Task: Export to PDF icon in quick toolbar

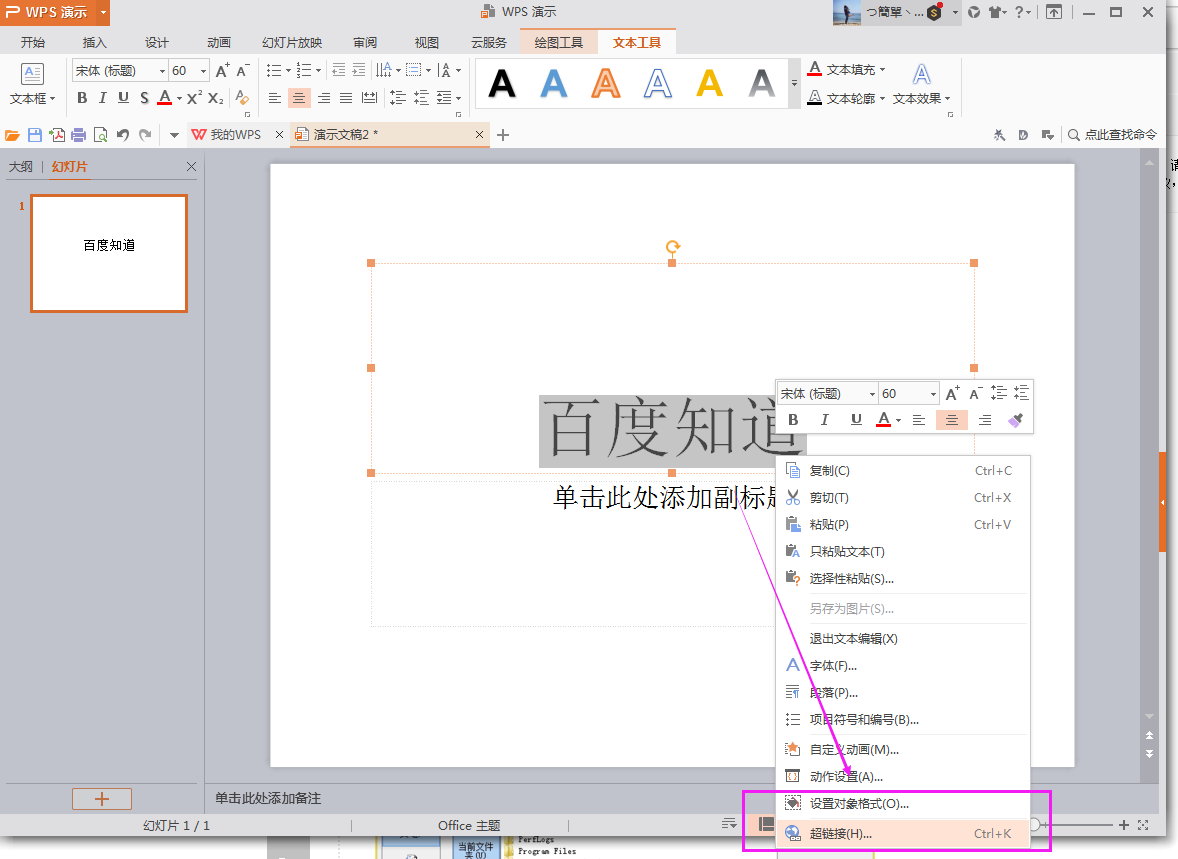Action: coord(57,135)
